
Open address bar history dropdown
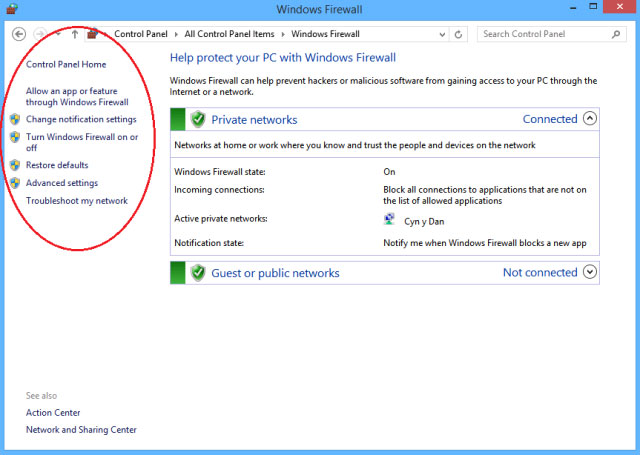coord(442,35)
